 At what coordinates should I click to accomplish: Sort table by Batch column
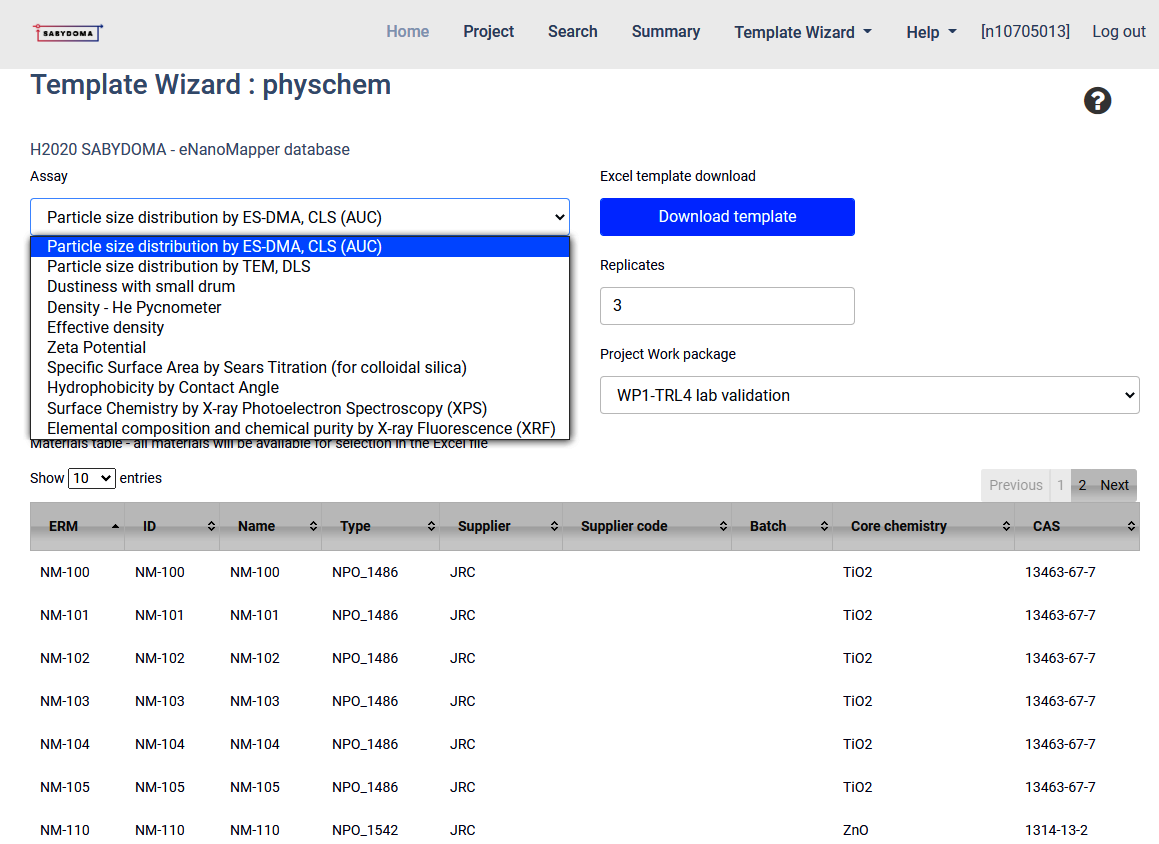coord(779,526)
